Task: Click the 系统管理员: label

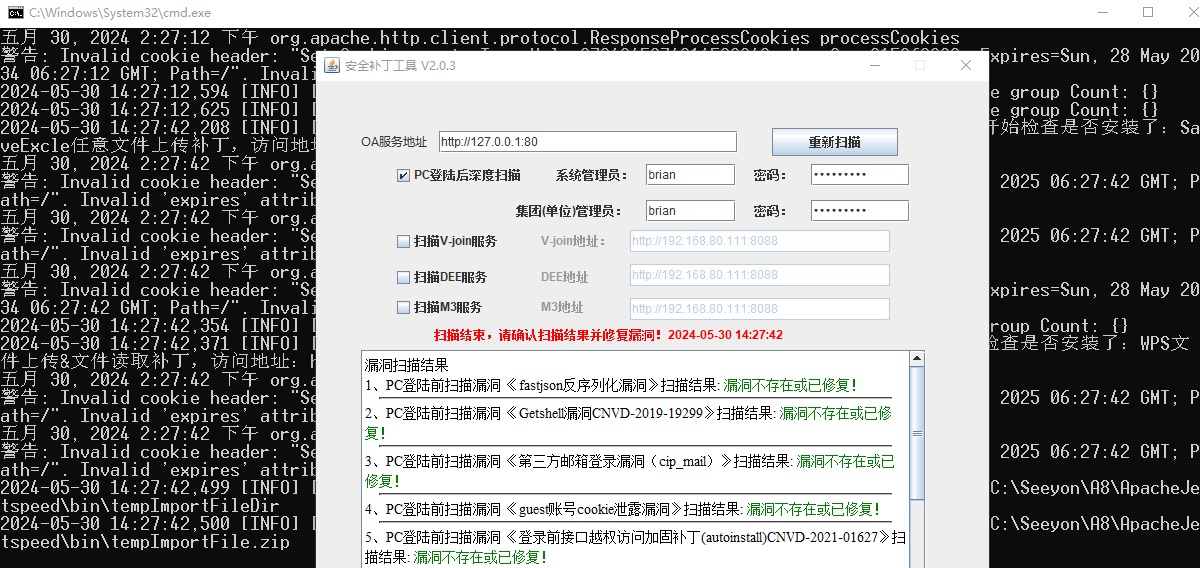Action: 592,175
